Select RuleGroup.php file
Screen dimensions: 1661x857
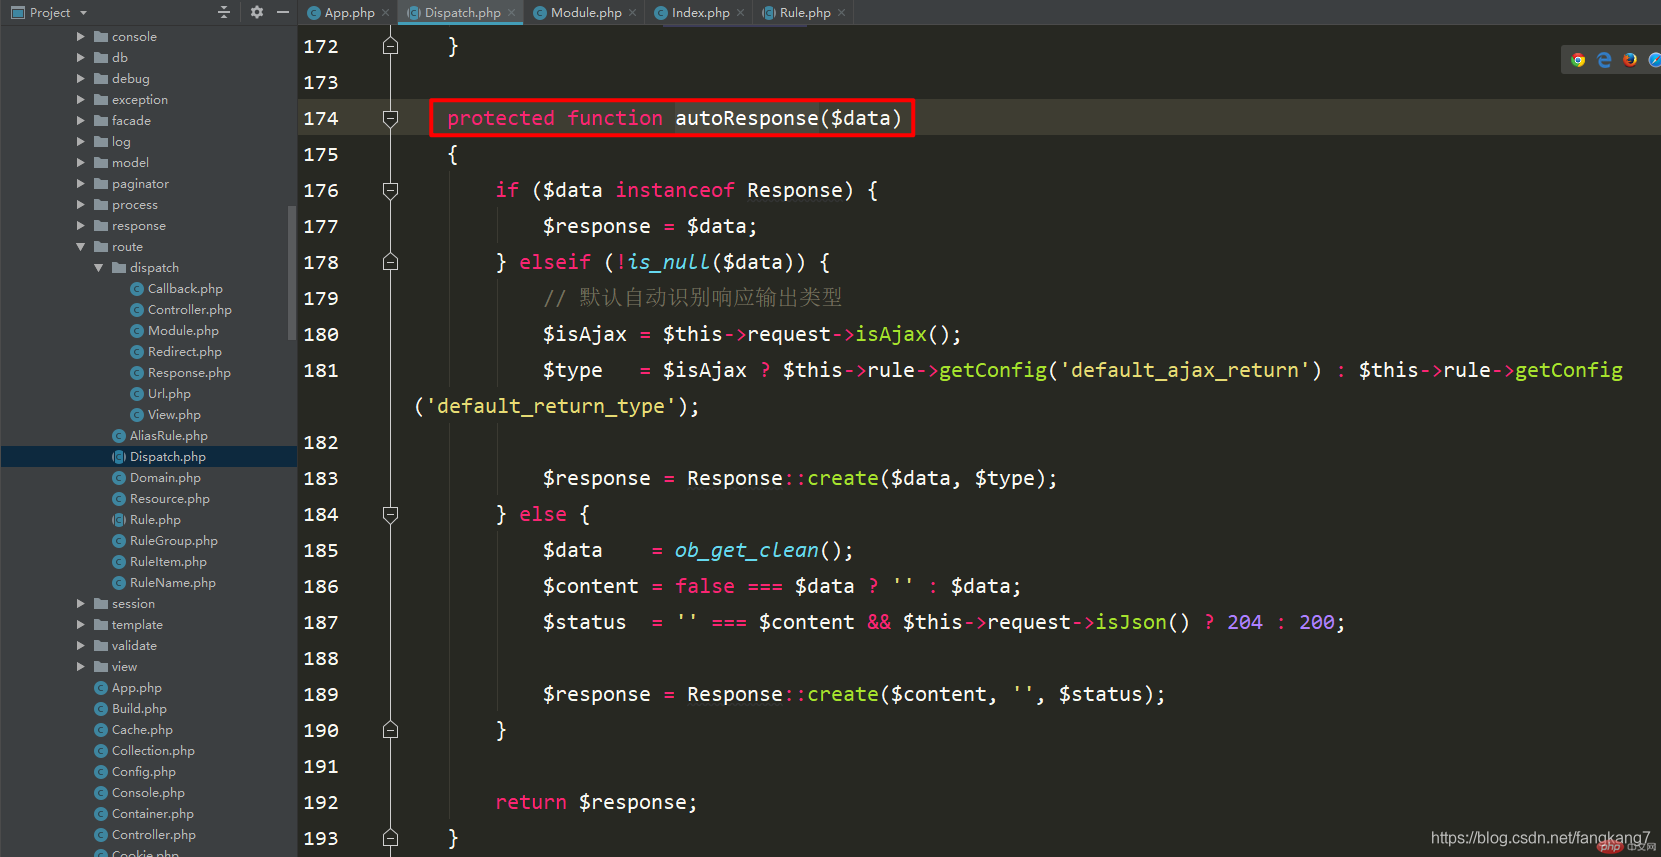click(x=173, y=540)
